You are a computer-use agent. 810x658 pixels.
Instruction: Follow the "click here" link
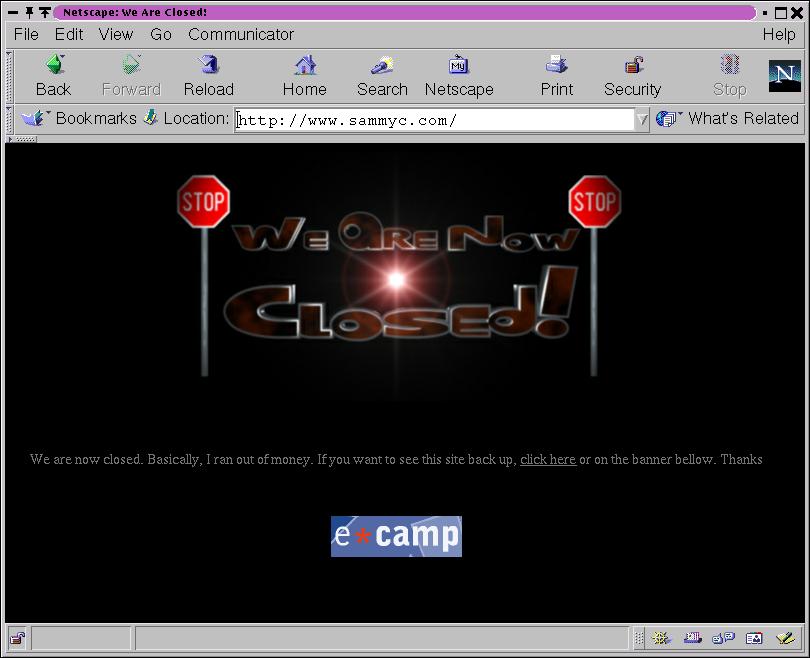pos(547,460)
